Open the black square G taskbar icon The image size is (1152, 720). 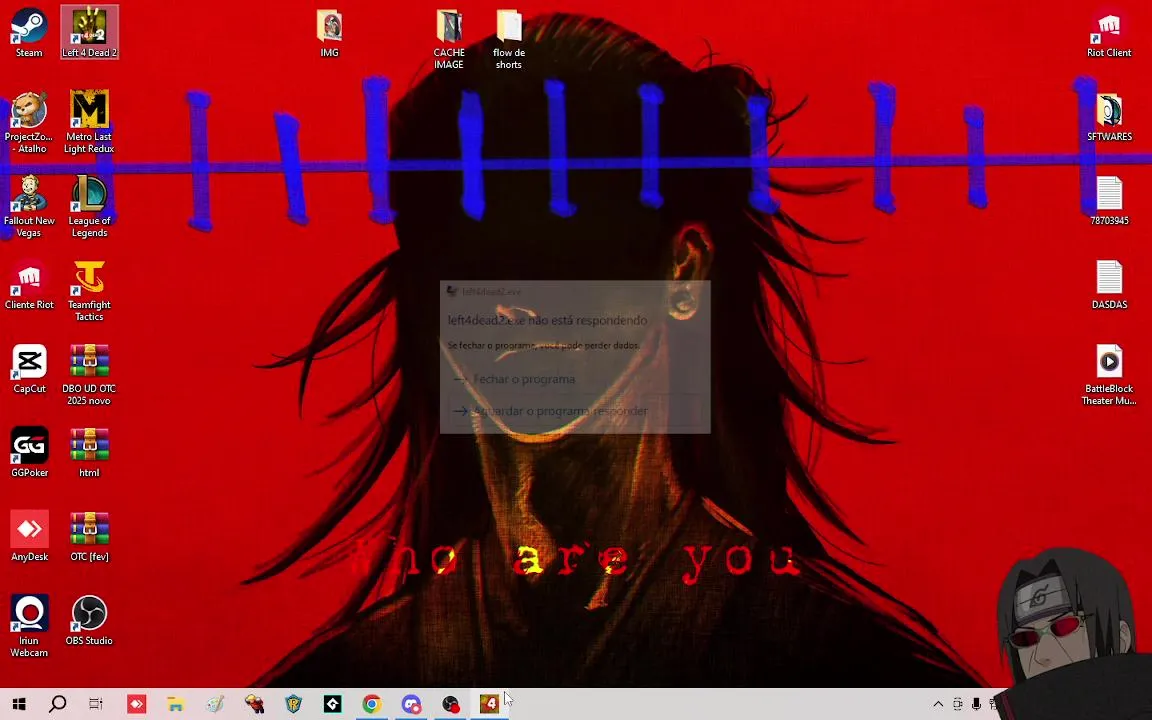332,704
